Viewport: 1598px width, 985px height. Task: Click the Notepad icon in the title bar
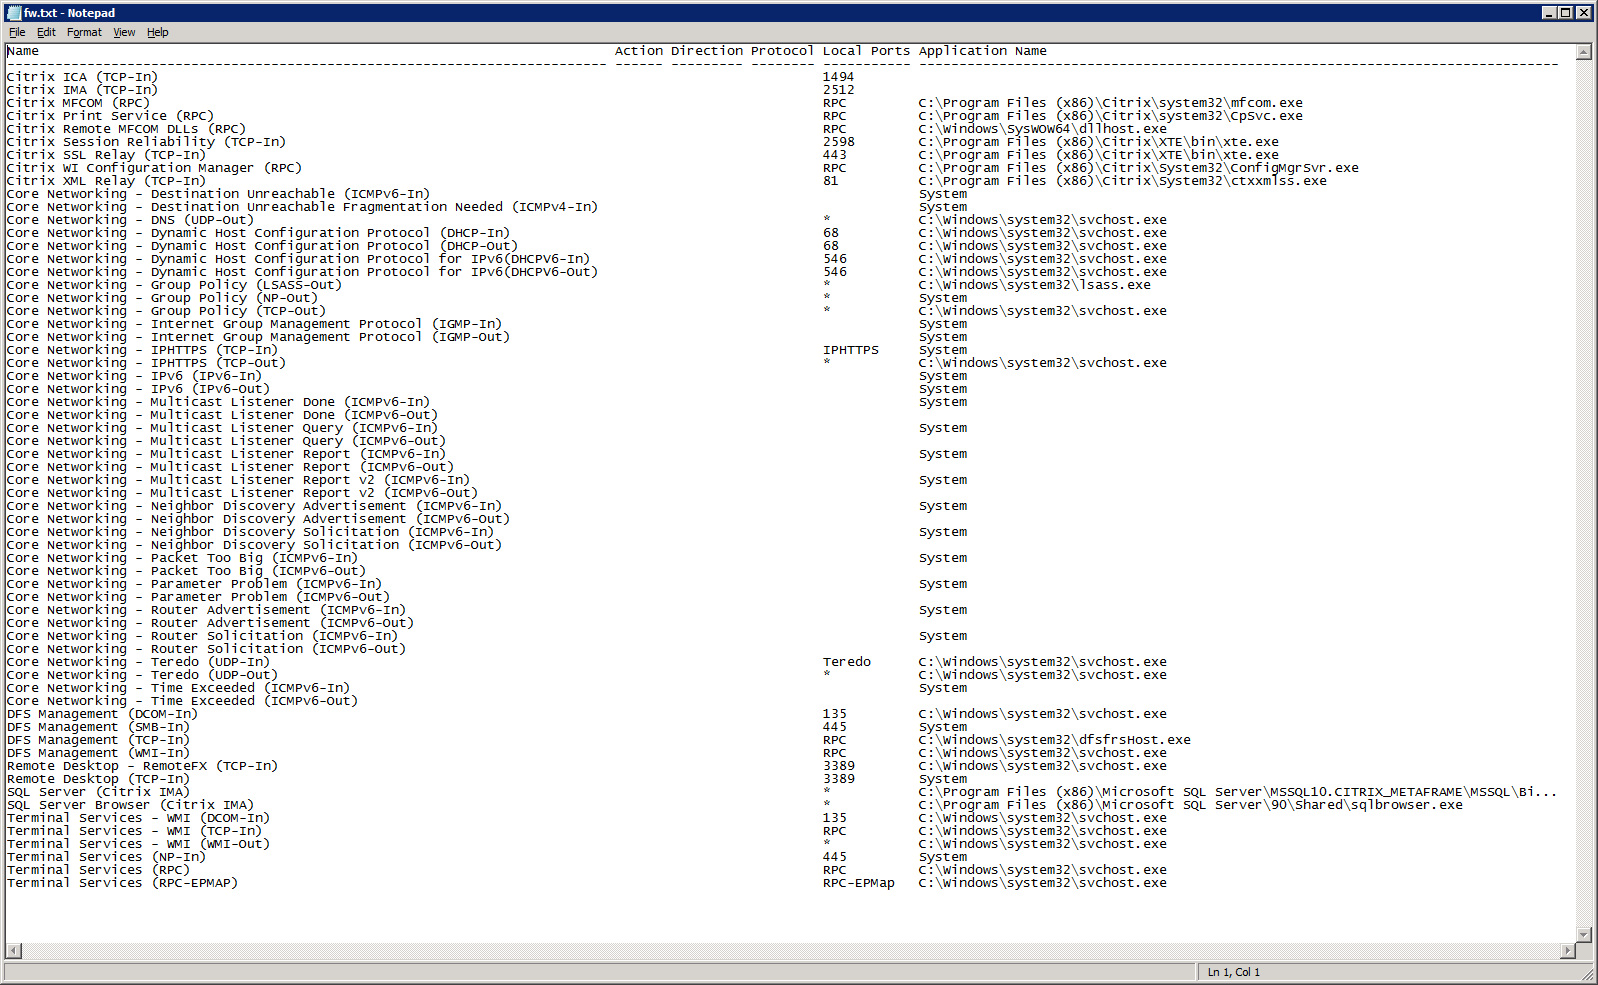click(14, 13)
